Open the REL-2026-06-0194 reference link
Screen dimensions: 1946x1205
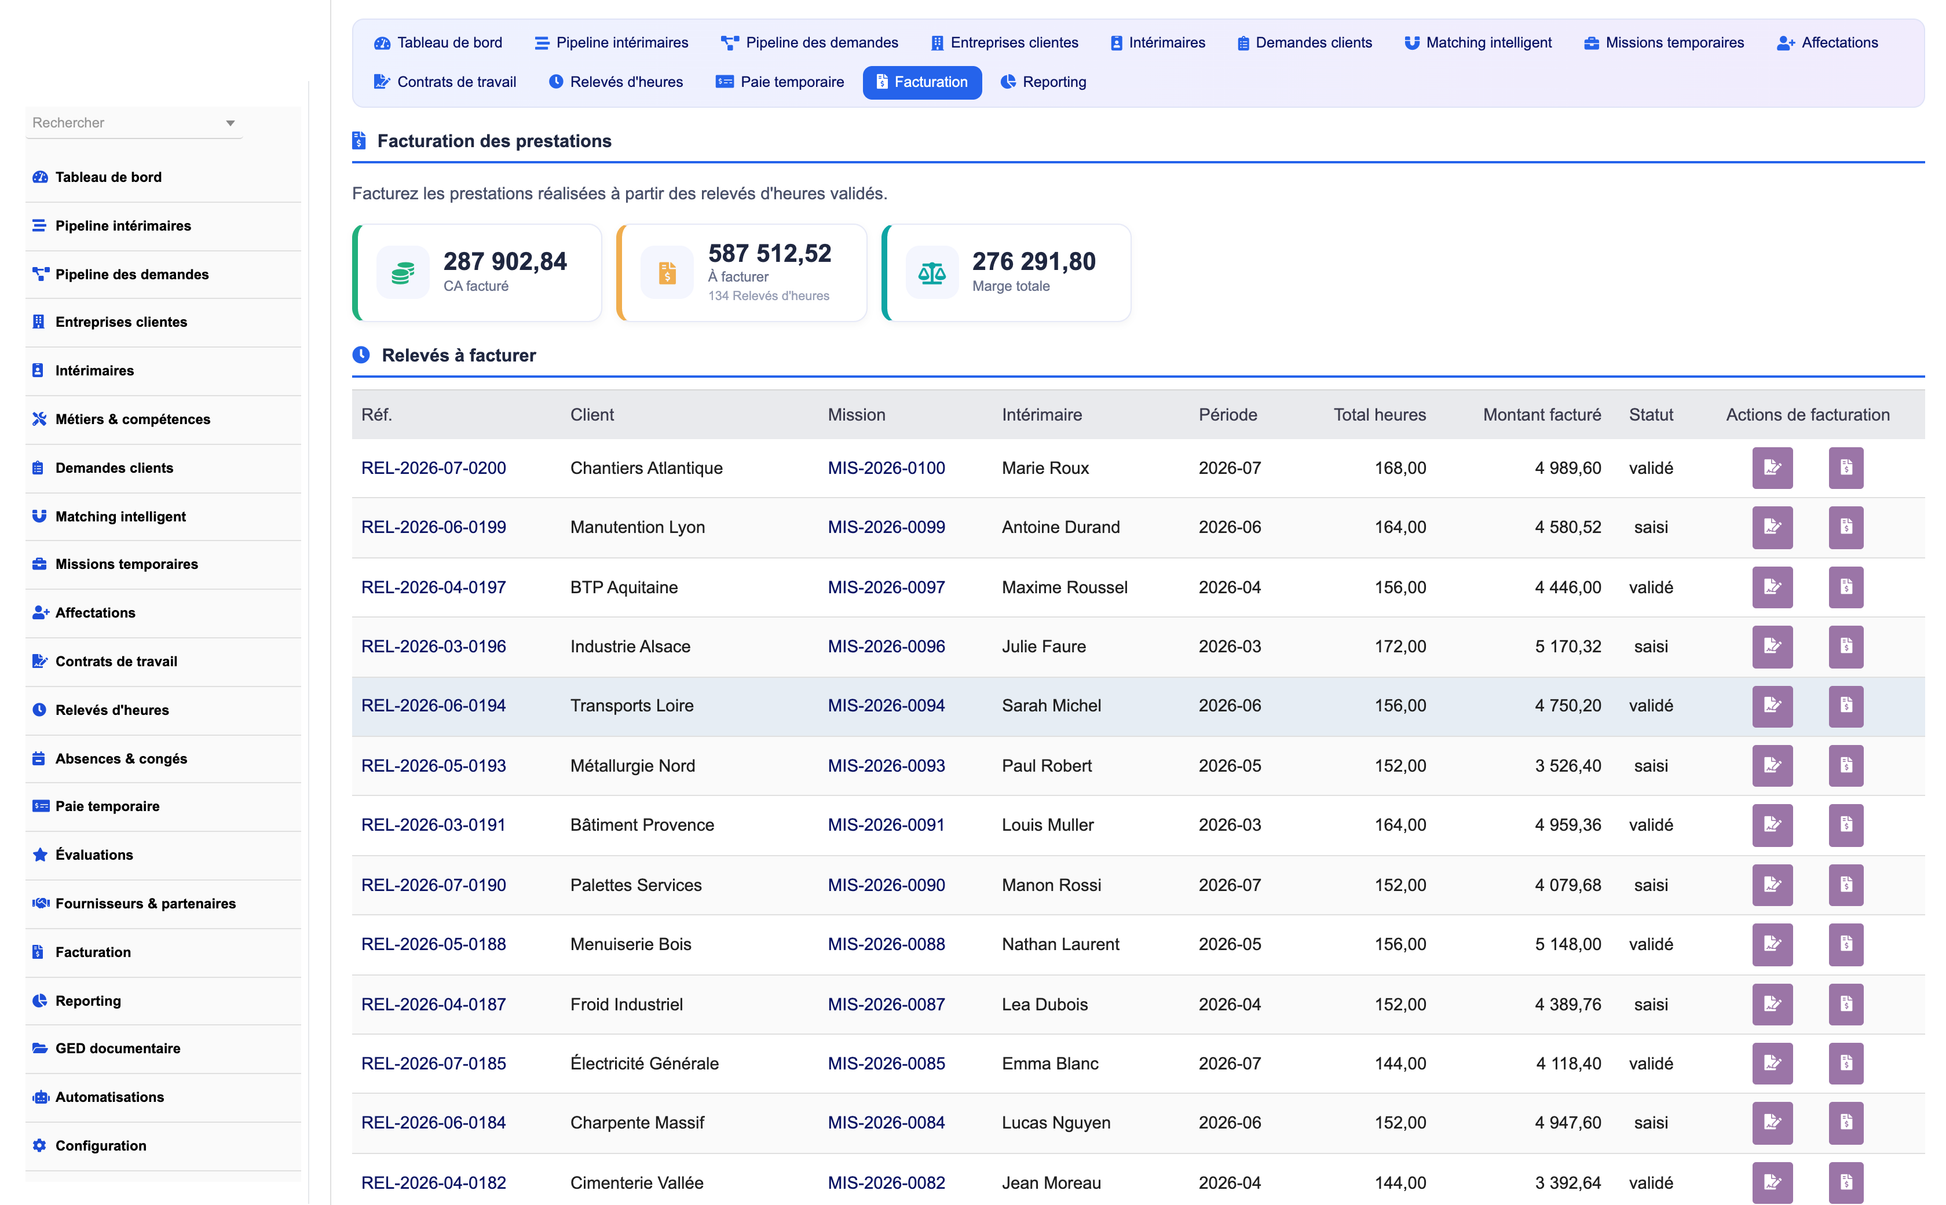point(433,706)
